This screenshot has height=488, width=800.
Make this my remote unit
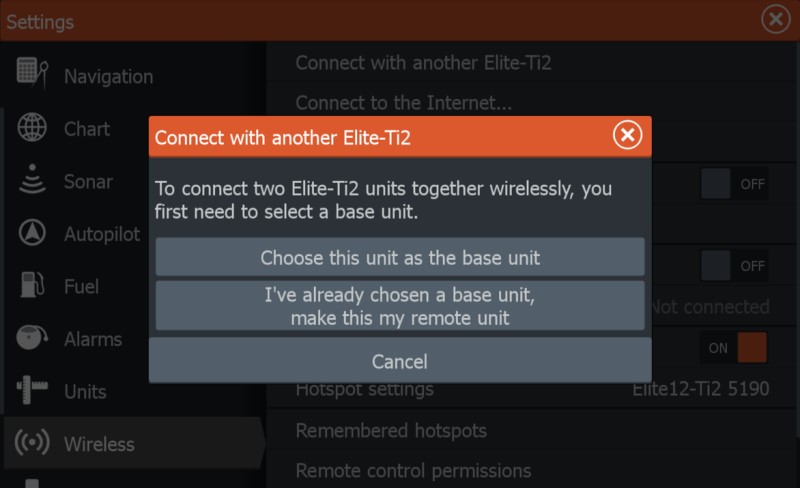[x=400, y=306]
